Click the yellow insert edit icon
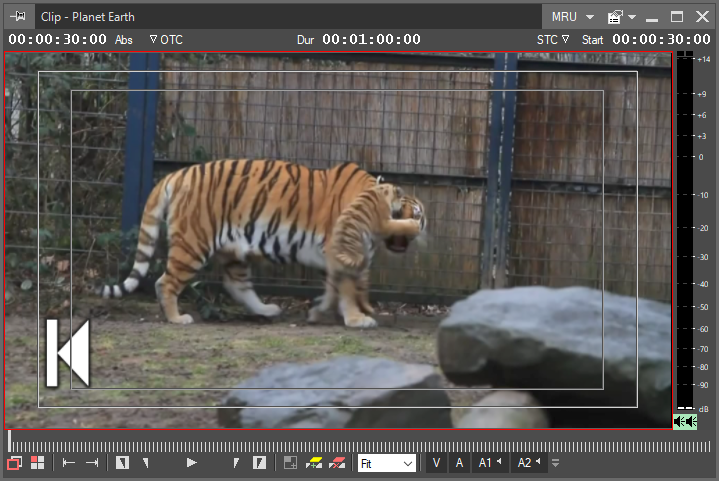 [314, 463]
